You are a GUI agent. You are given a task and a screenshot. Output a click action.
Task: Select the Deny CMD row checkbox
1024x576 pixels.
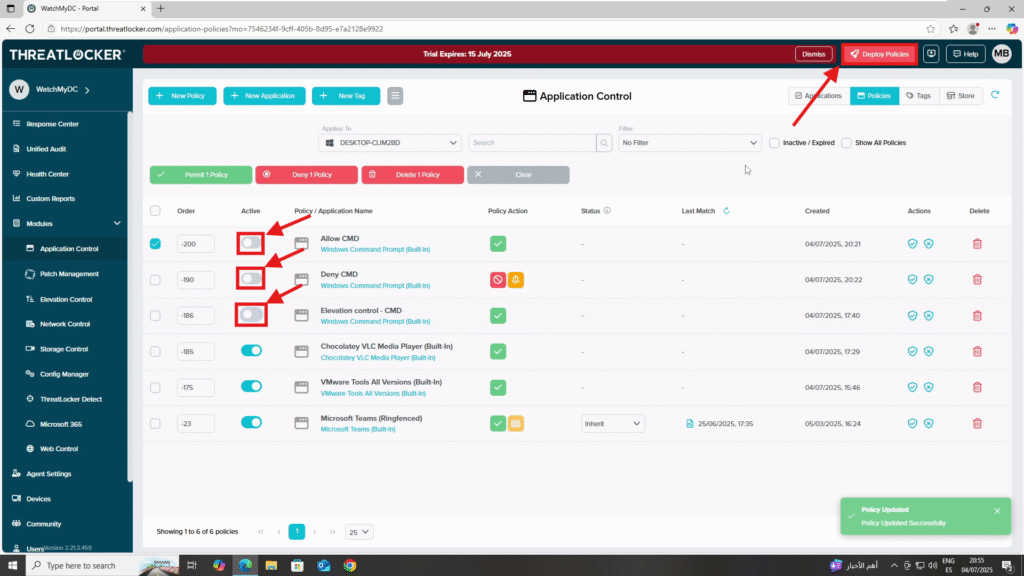click(x=155, y=280)
